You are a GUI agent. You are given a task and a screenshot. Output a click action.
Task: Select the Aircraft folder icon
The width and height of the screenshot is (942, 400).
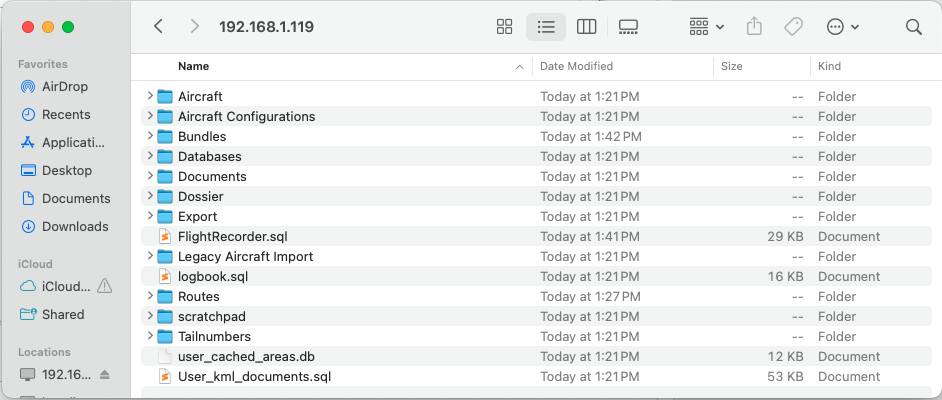tap(165, 96)
